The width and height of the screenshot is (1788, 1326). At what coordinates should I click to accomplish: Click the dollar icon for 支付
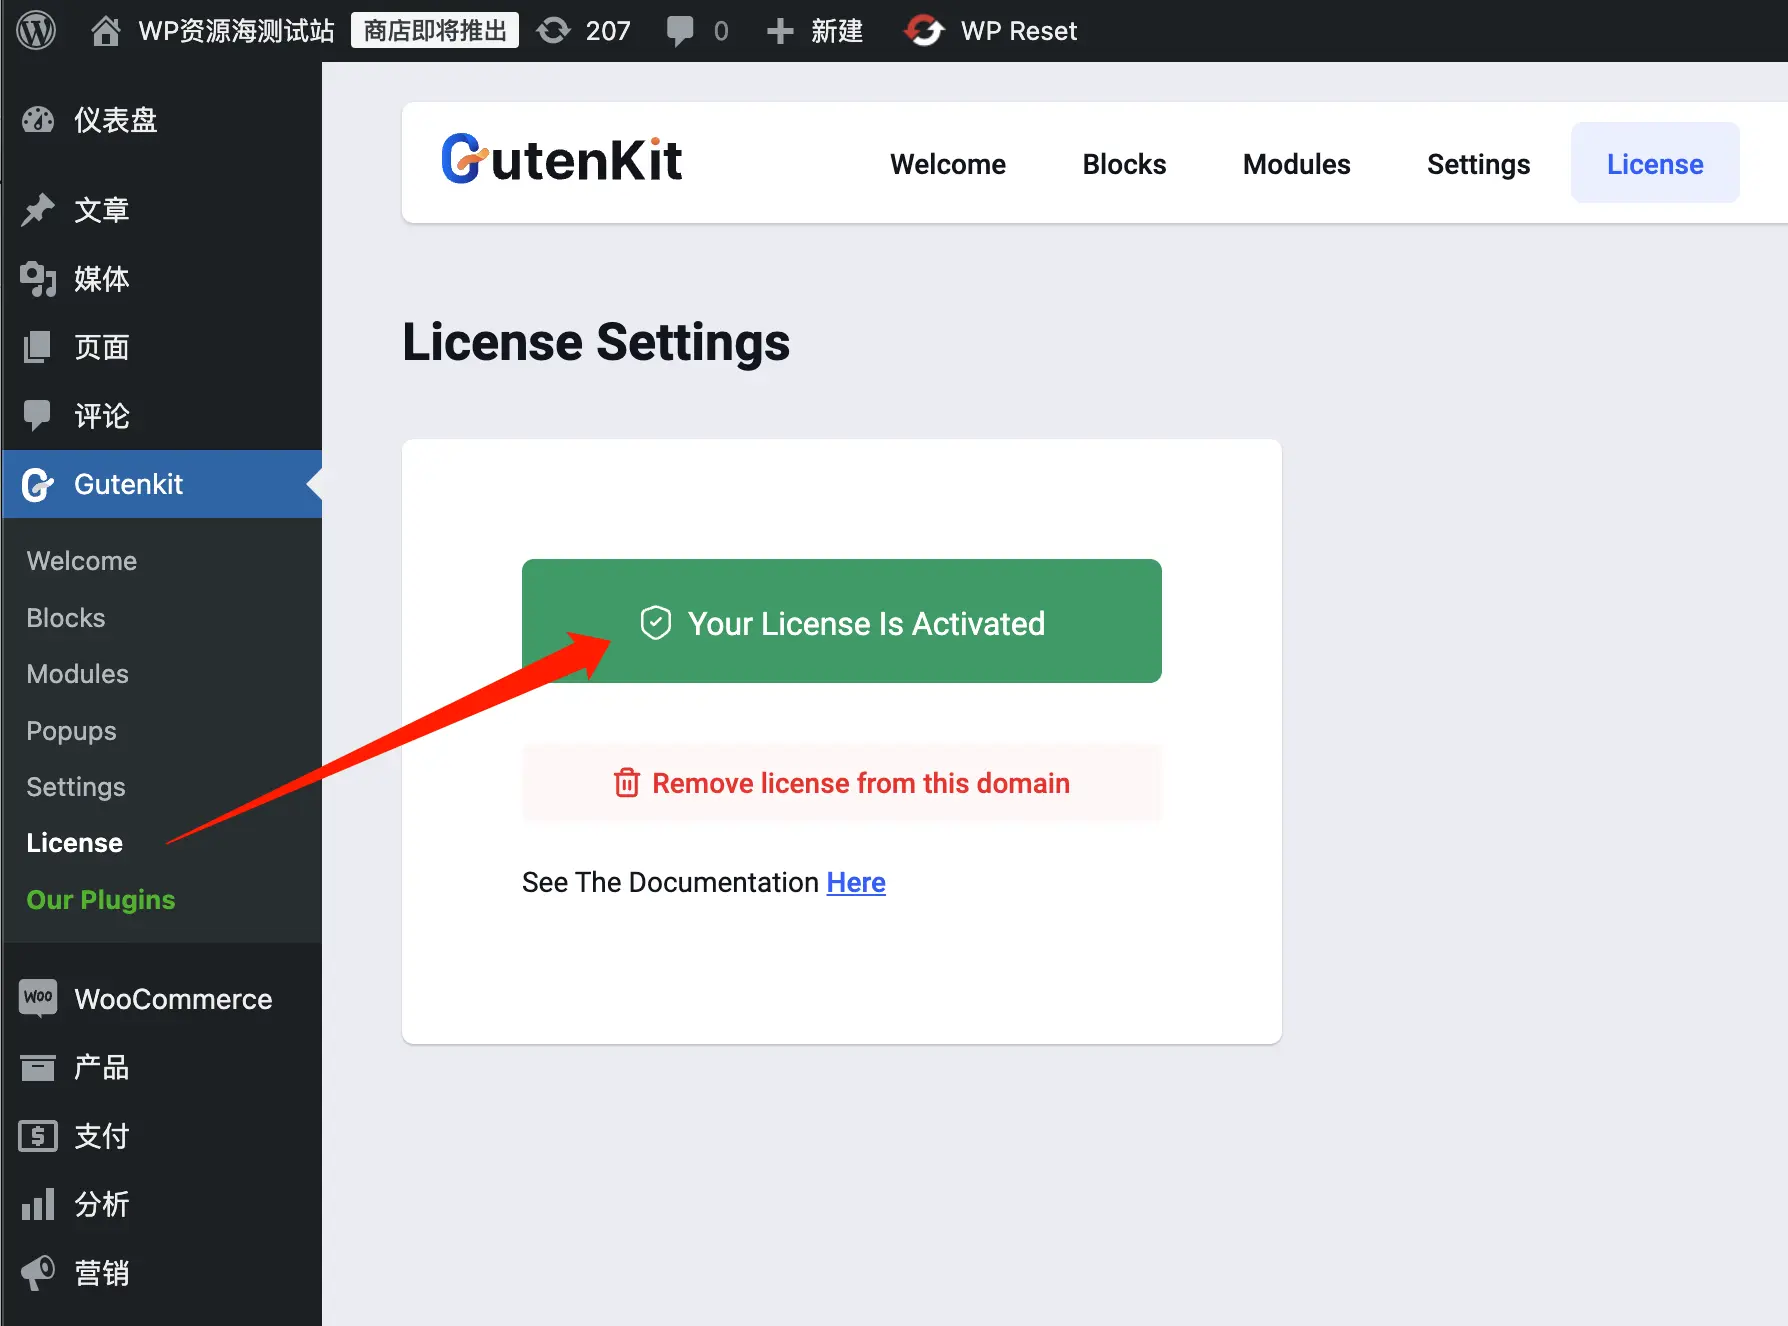38,1136
